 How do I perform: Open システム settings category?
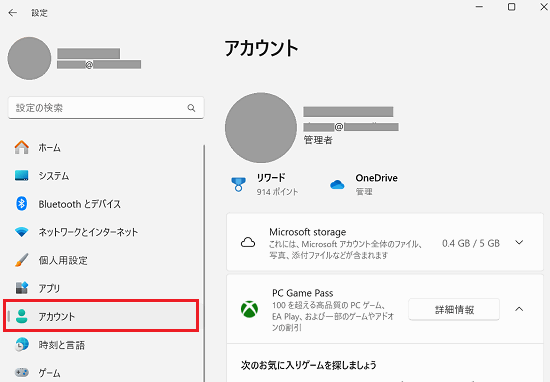(x=54, y=176)
